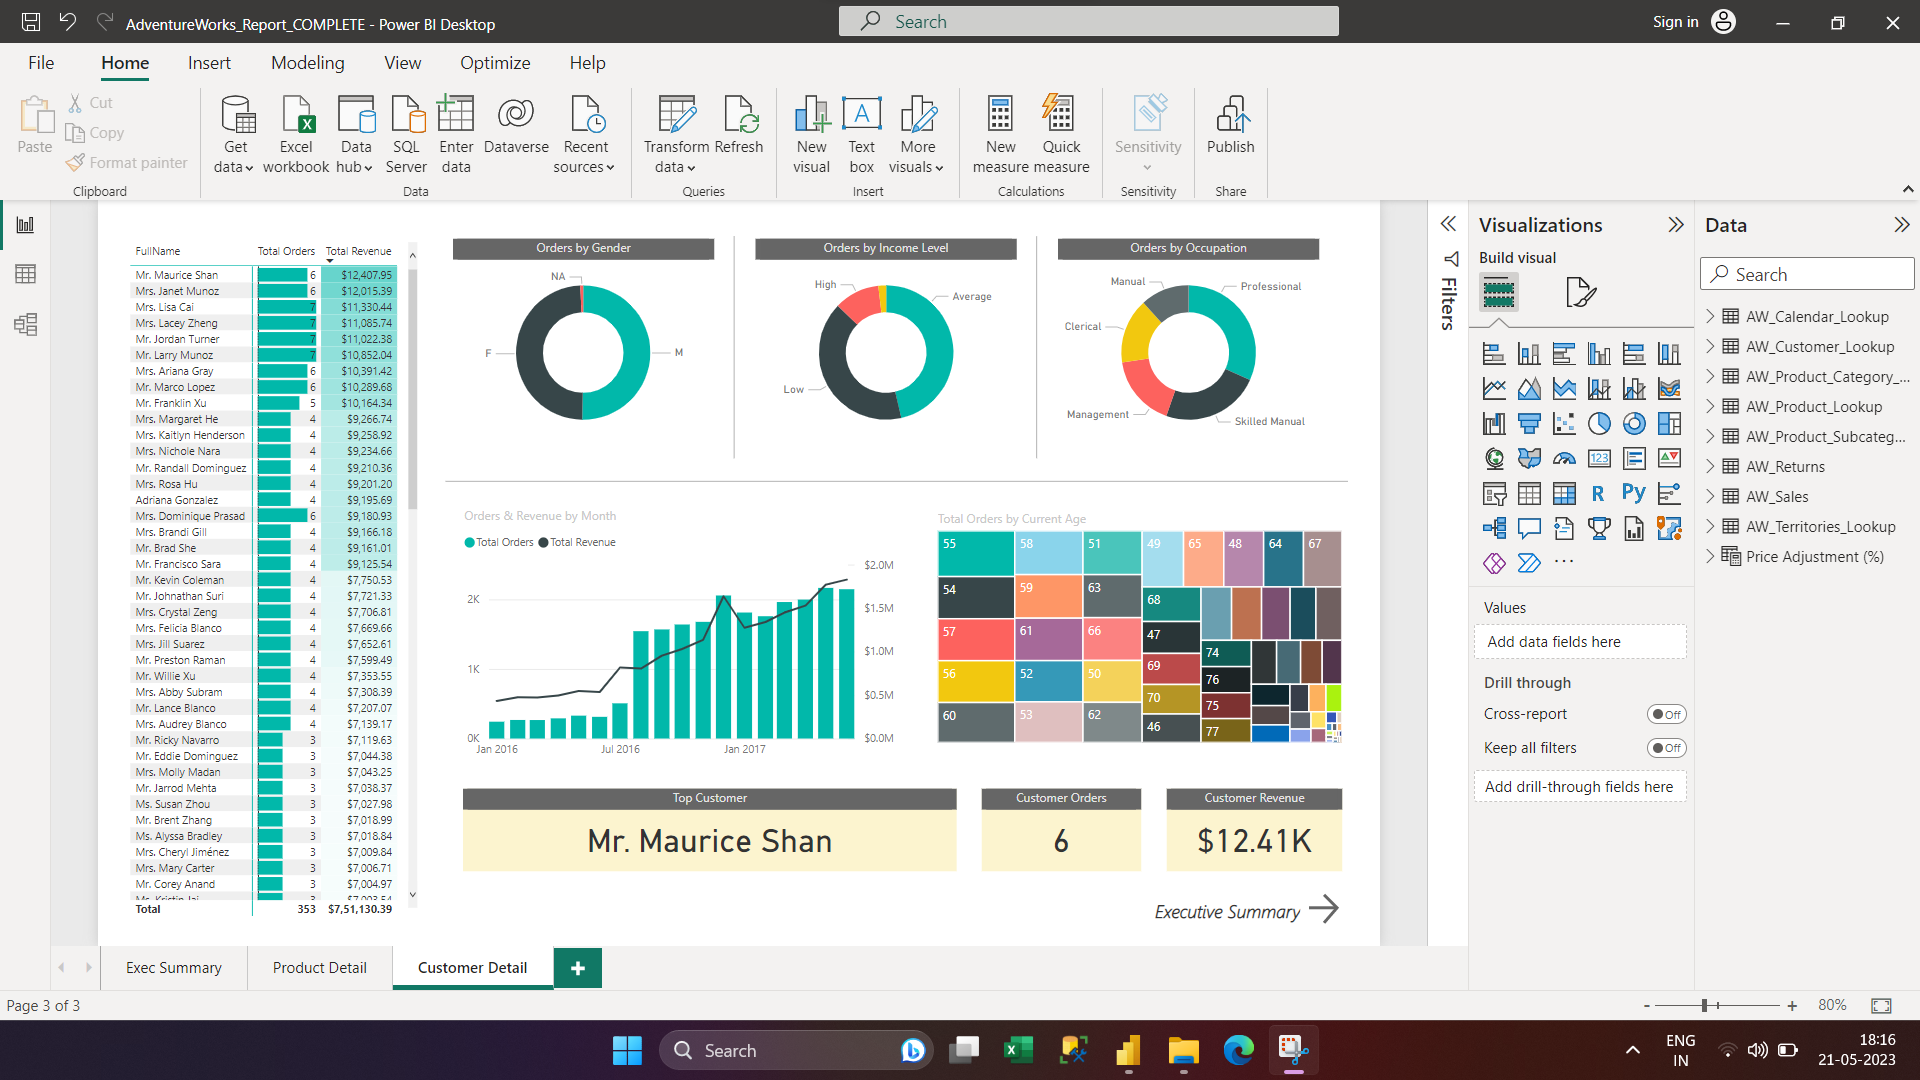Click the Executive Summary navigation arrow

(1324, 909)
